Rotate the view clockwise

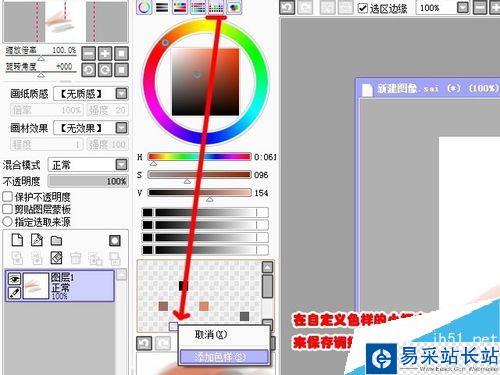tap(105, 70)
